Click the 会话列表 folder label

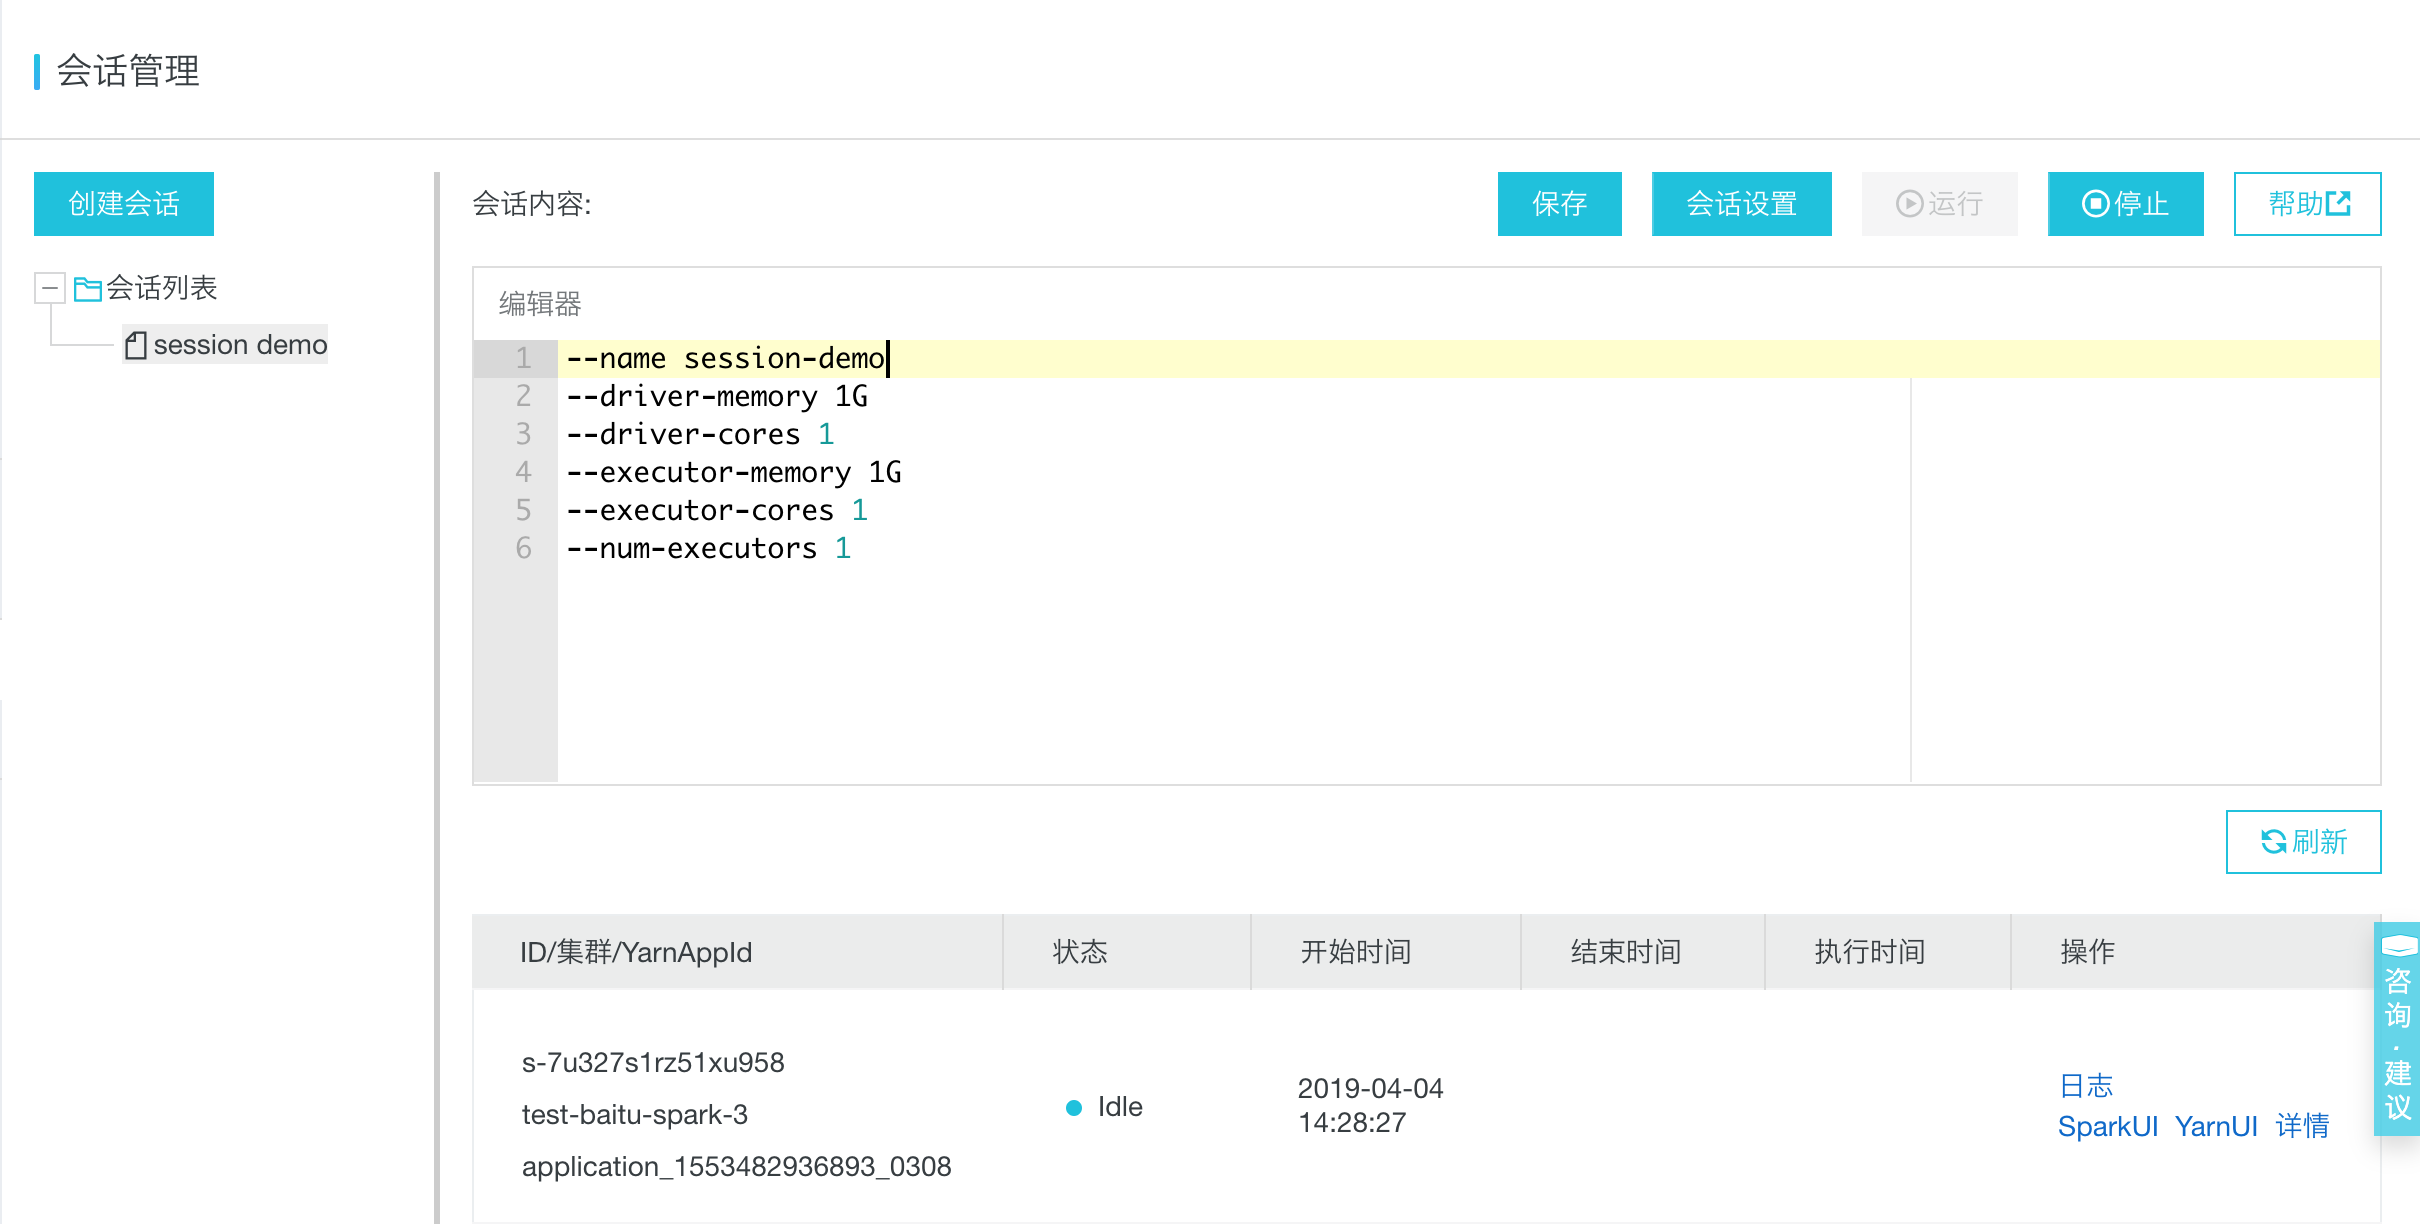pyautogui.click(x=162, y=288)
